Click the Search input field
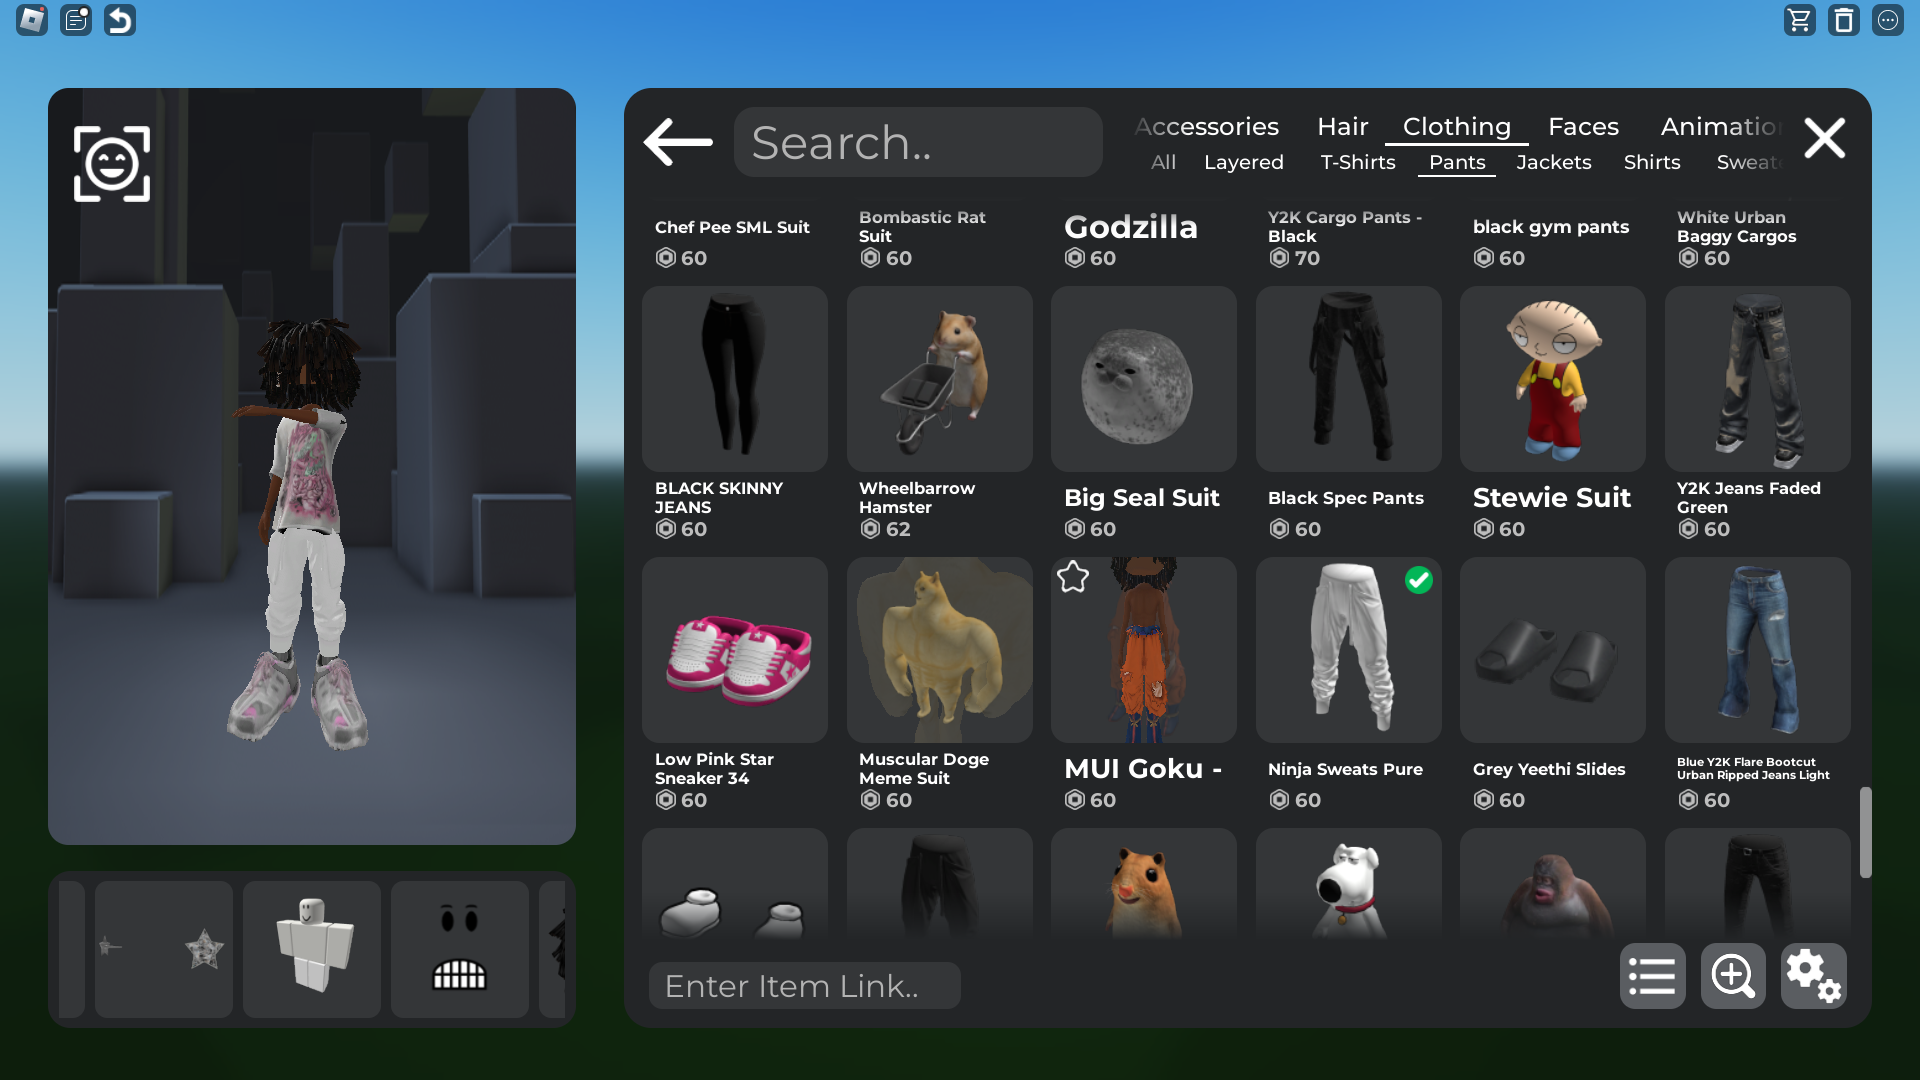Viewport: 1920px width, 1080px height. (918, 143)
